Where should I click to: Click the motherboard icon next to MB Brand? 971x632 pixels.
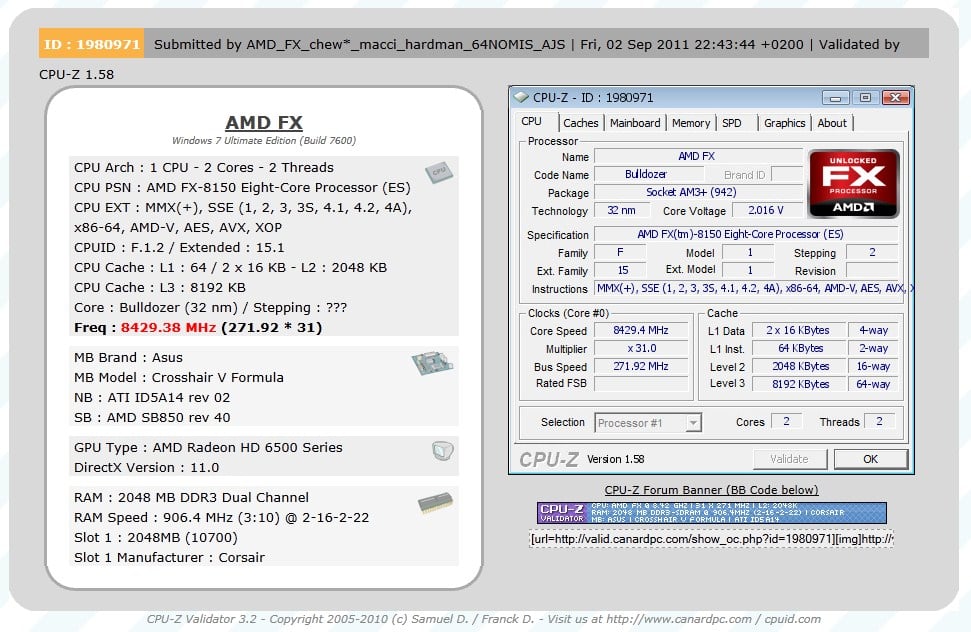tap(432, 362)
